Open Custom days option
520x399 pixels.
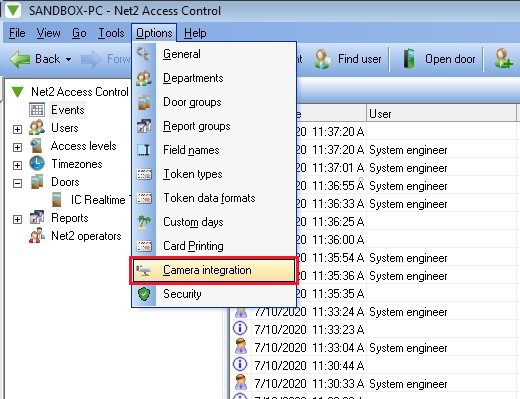[214, 222]
